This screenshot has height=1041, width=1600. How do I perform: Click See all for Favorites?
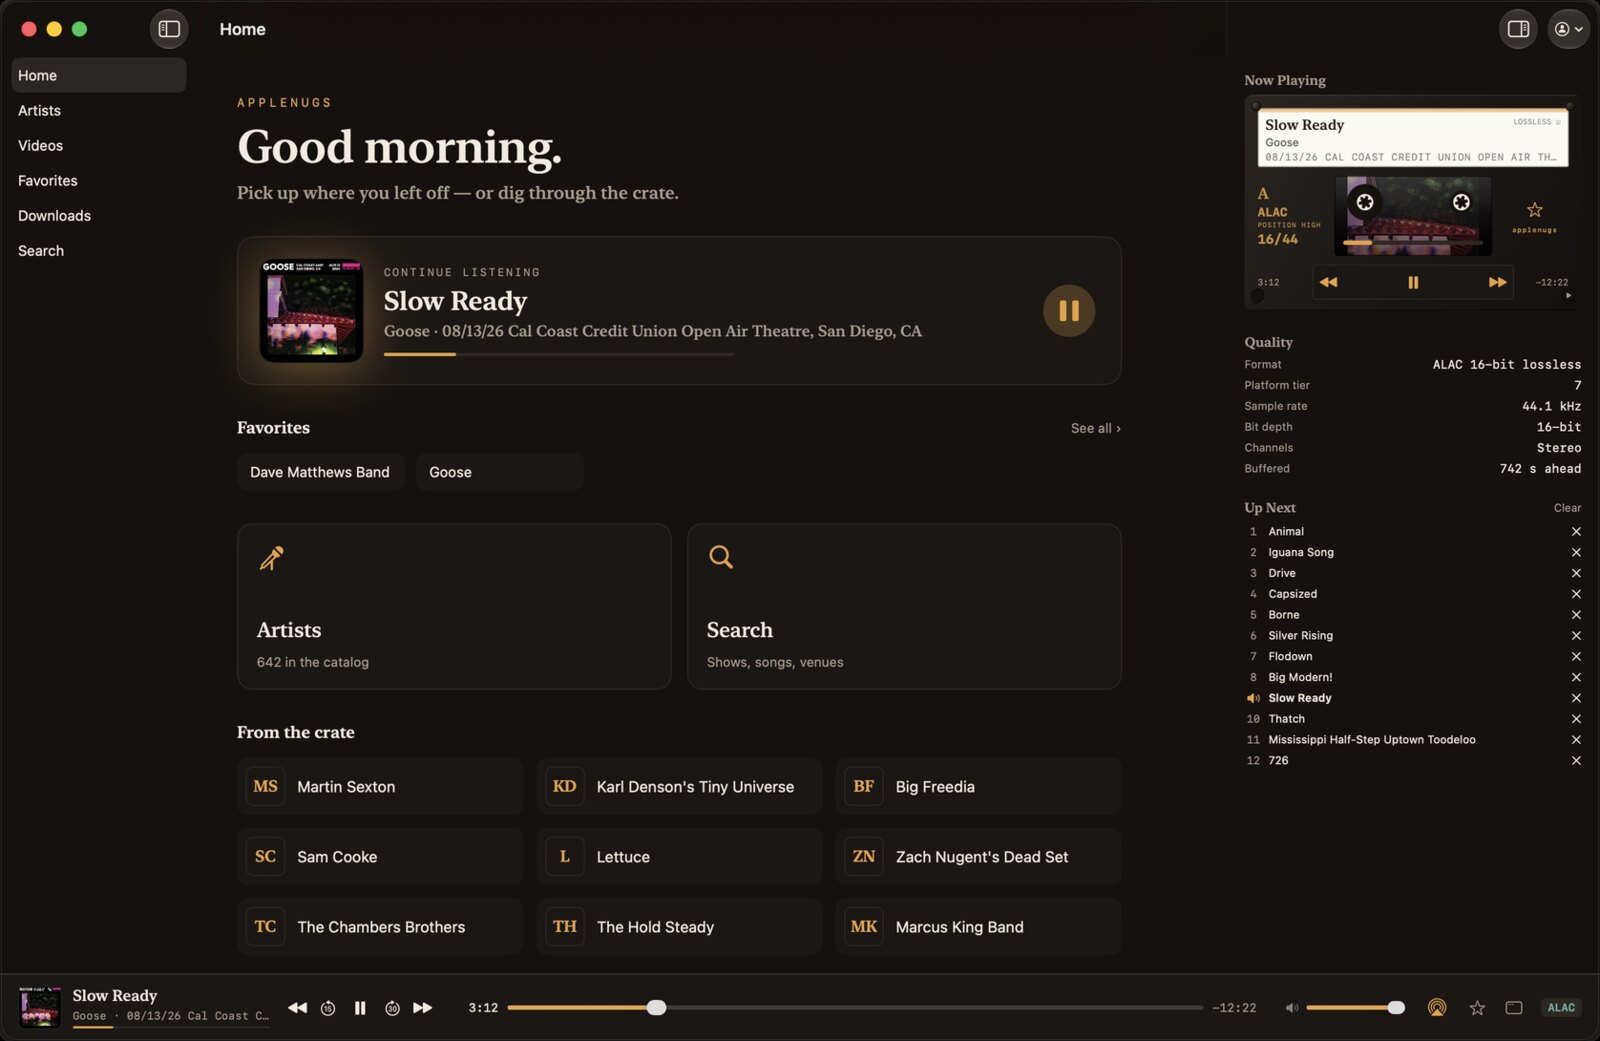[1095, 428]
